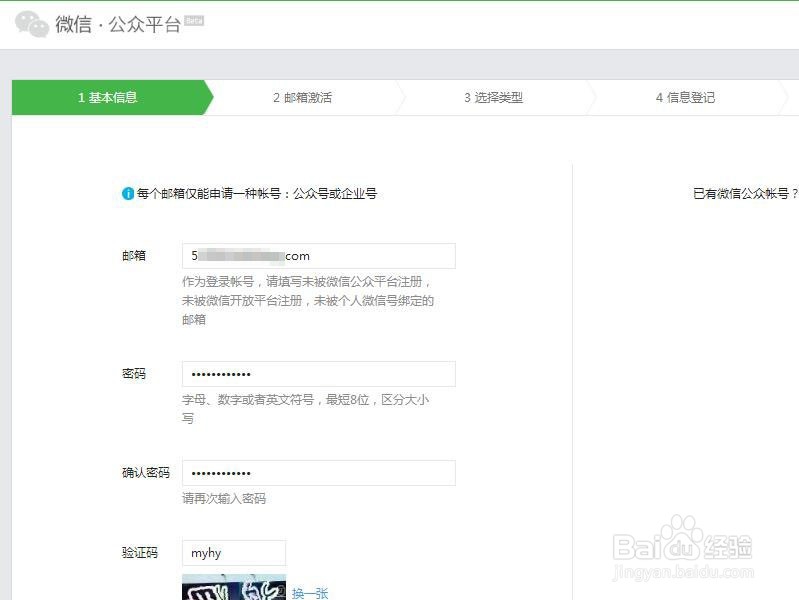Viewport: 799px width, 600px height.
Task: Click the 字母、数字或者英文符号 password hint
Action: [x=305, y=409]
